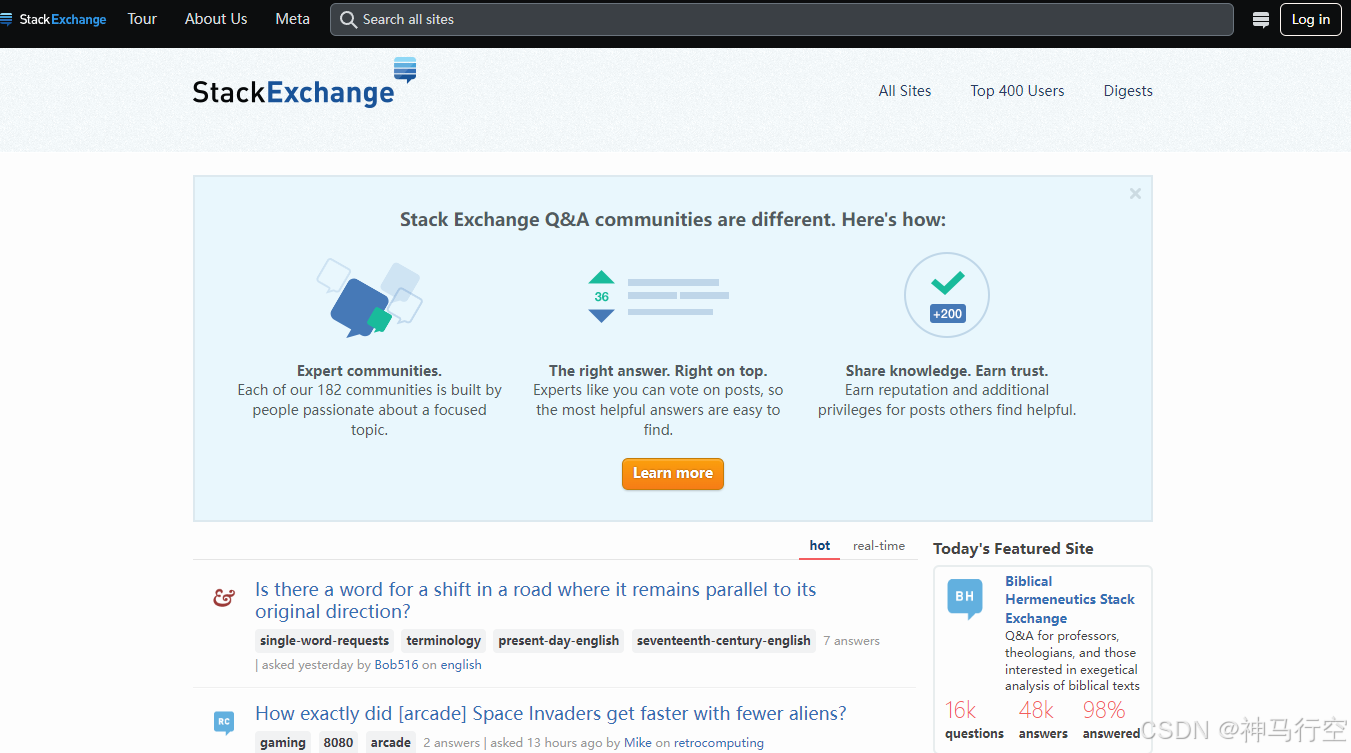The image size is (1351, 753).
Task: Open the Digests page
Action: [1128, 91]
